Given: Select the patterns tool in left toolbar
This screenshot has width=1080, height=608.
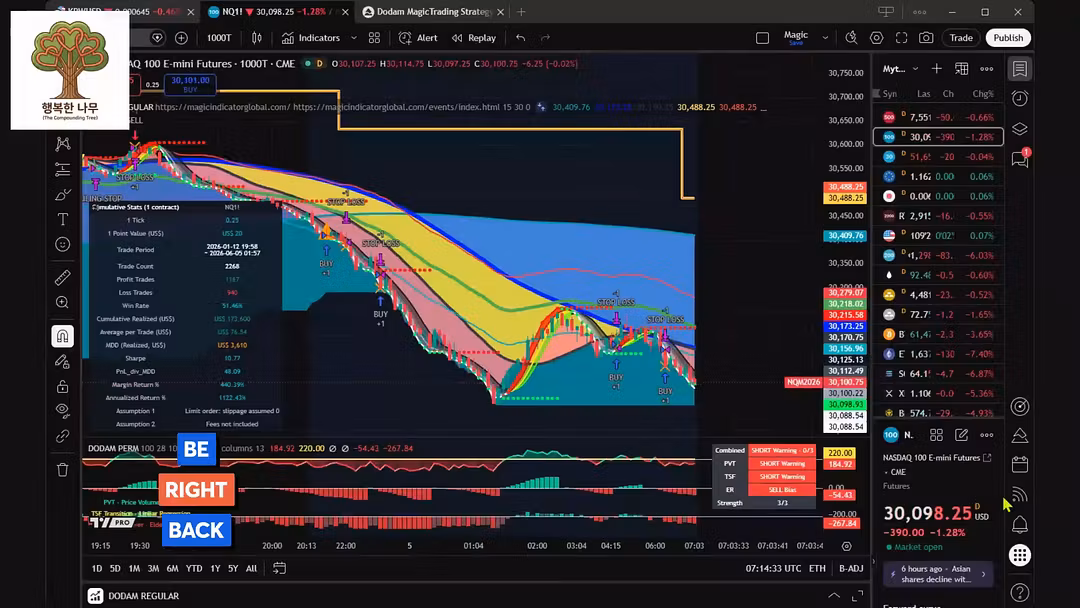Looking at the screenshot, I should point(63,143).
